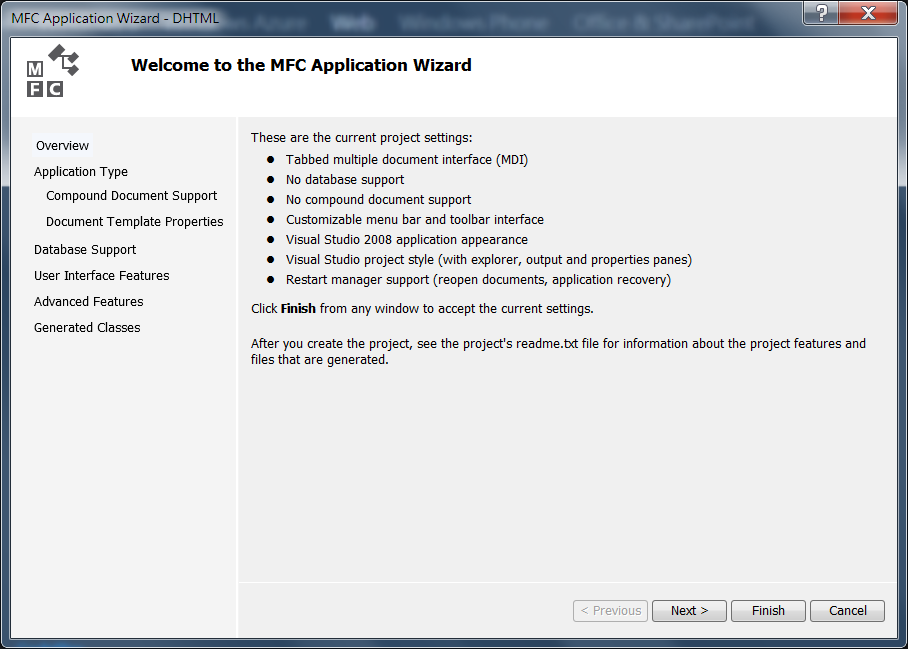The image size is (908, 649).
Task: Click 'These are the current project settings:' text
Action: [x=361, y=138]
